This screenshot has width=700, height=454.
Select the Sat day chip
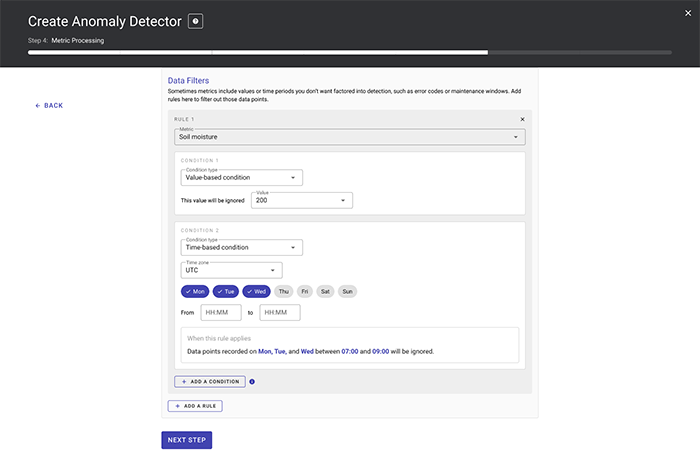click(325, 292)
